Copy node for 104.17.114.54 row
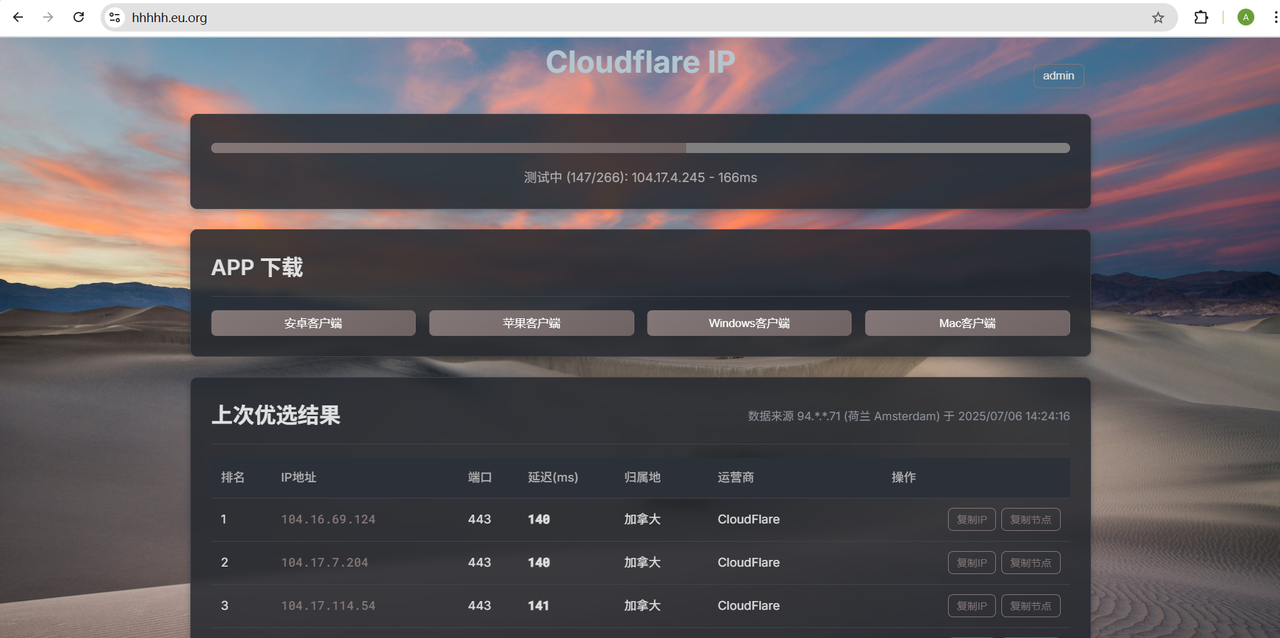This screenshot has width=1280, height=638. click(x=1030, y=606)
